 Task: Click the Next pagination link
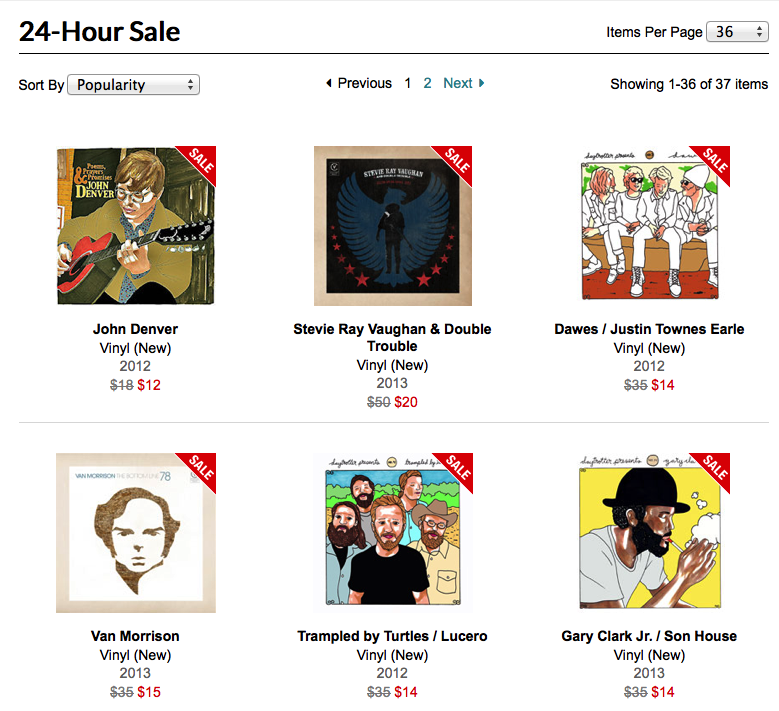(x=458, y=83)
